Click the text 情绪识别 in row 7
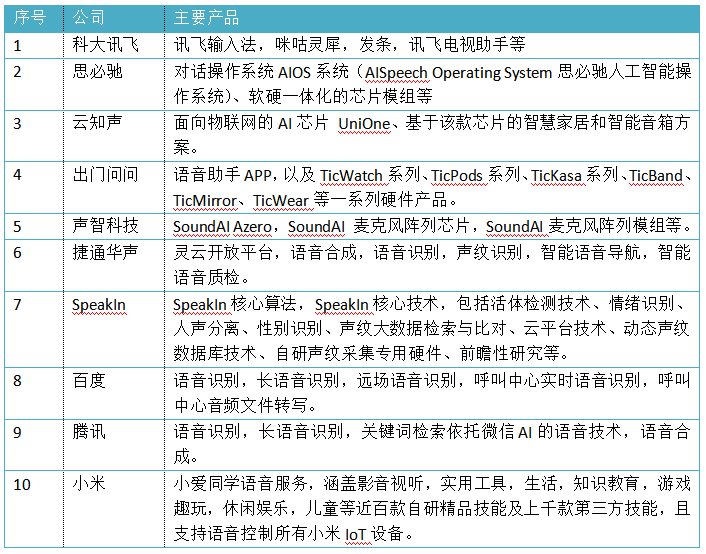Image resolution: width=706 pixels, height=554 pixels. [641, 304]
